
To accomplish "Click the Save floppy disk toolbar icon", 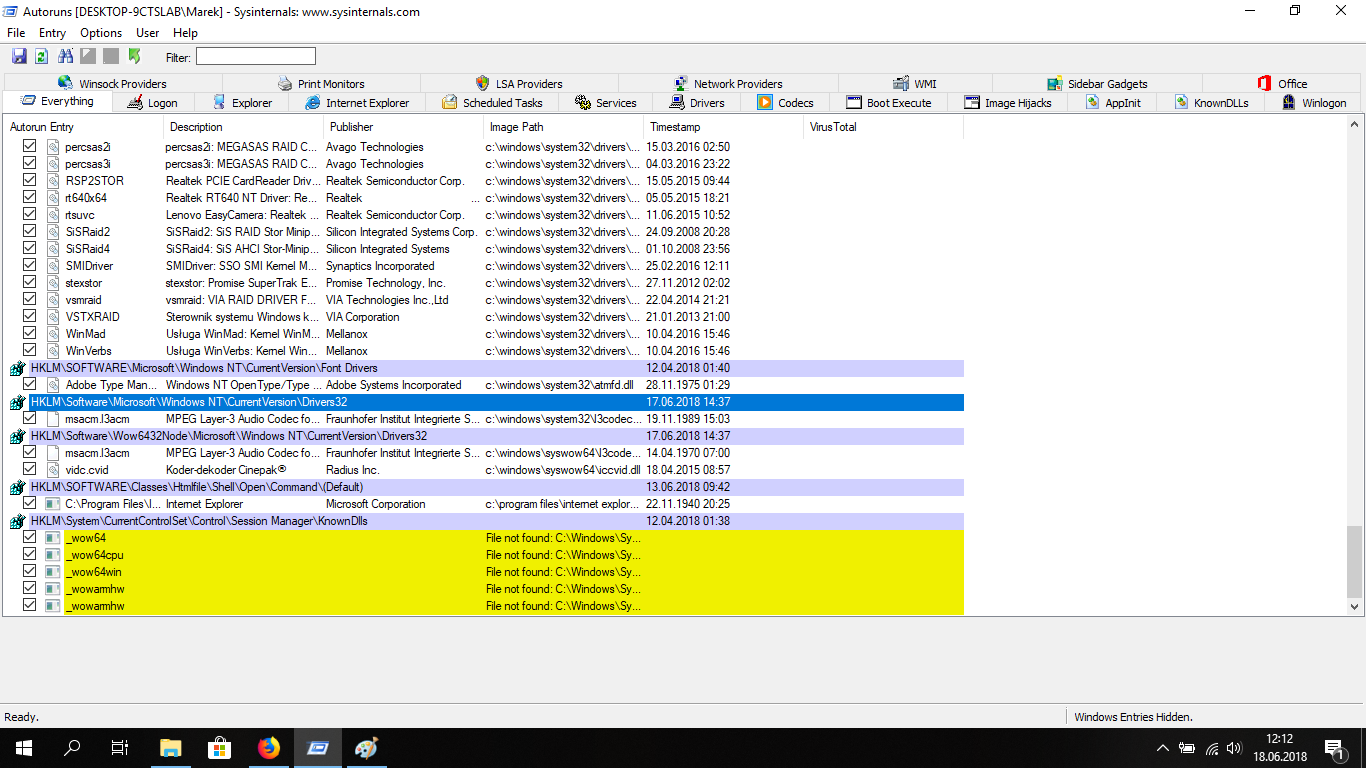I will (x=19, y=56).
